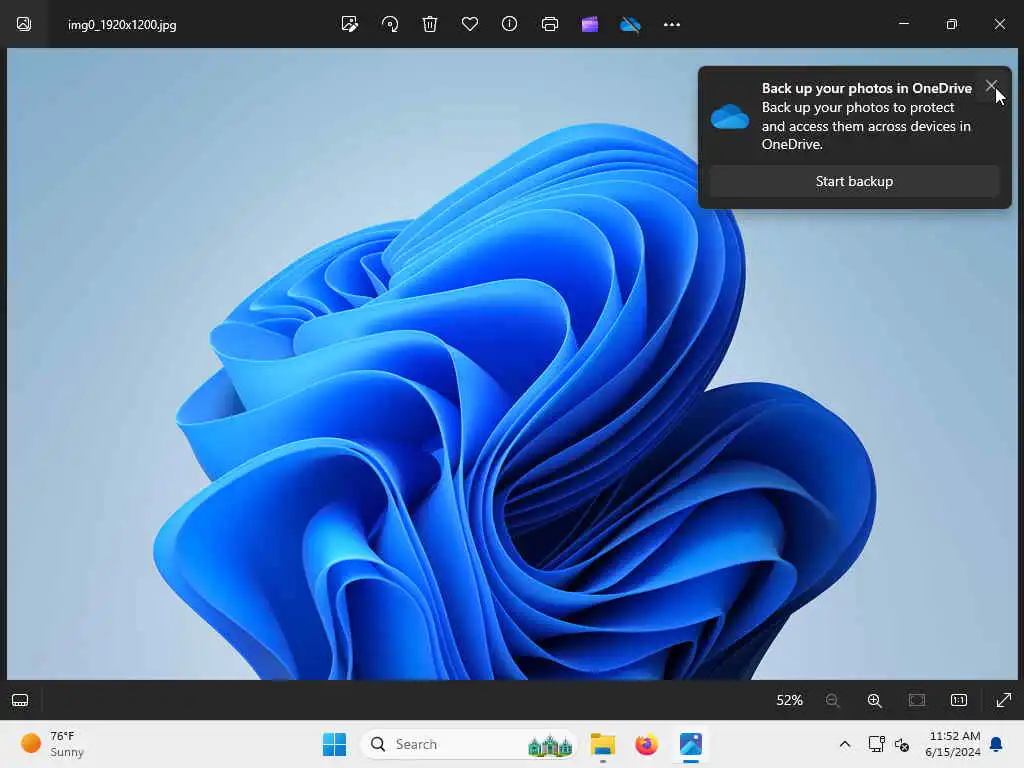1024x768 pixels.
Task: Click the Start backup button
Action: (x=854, y=182)
